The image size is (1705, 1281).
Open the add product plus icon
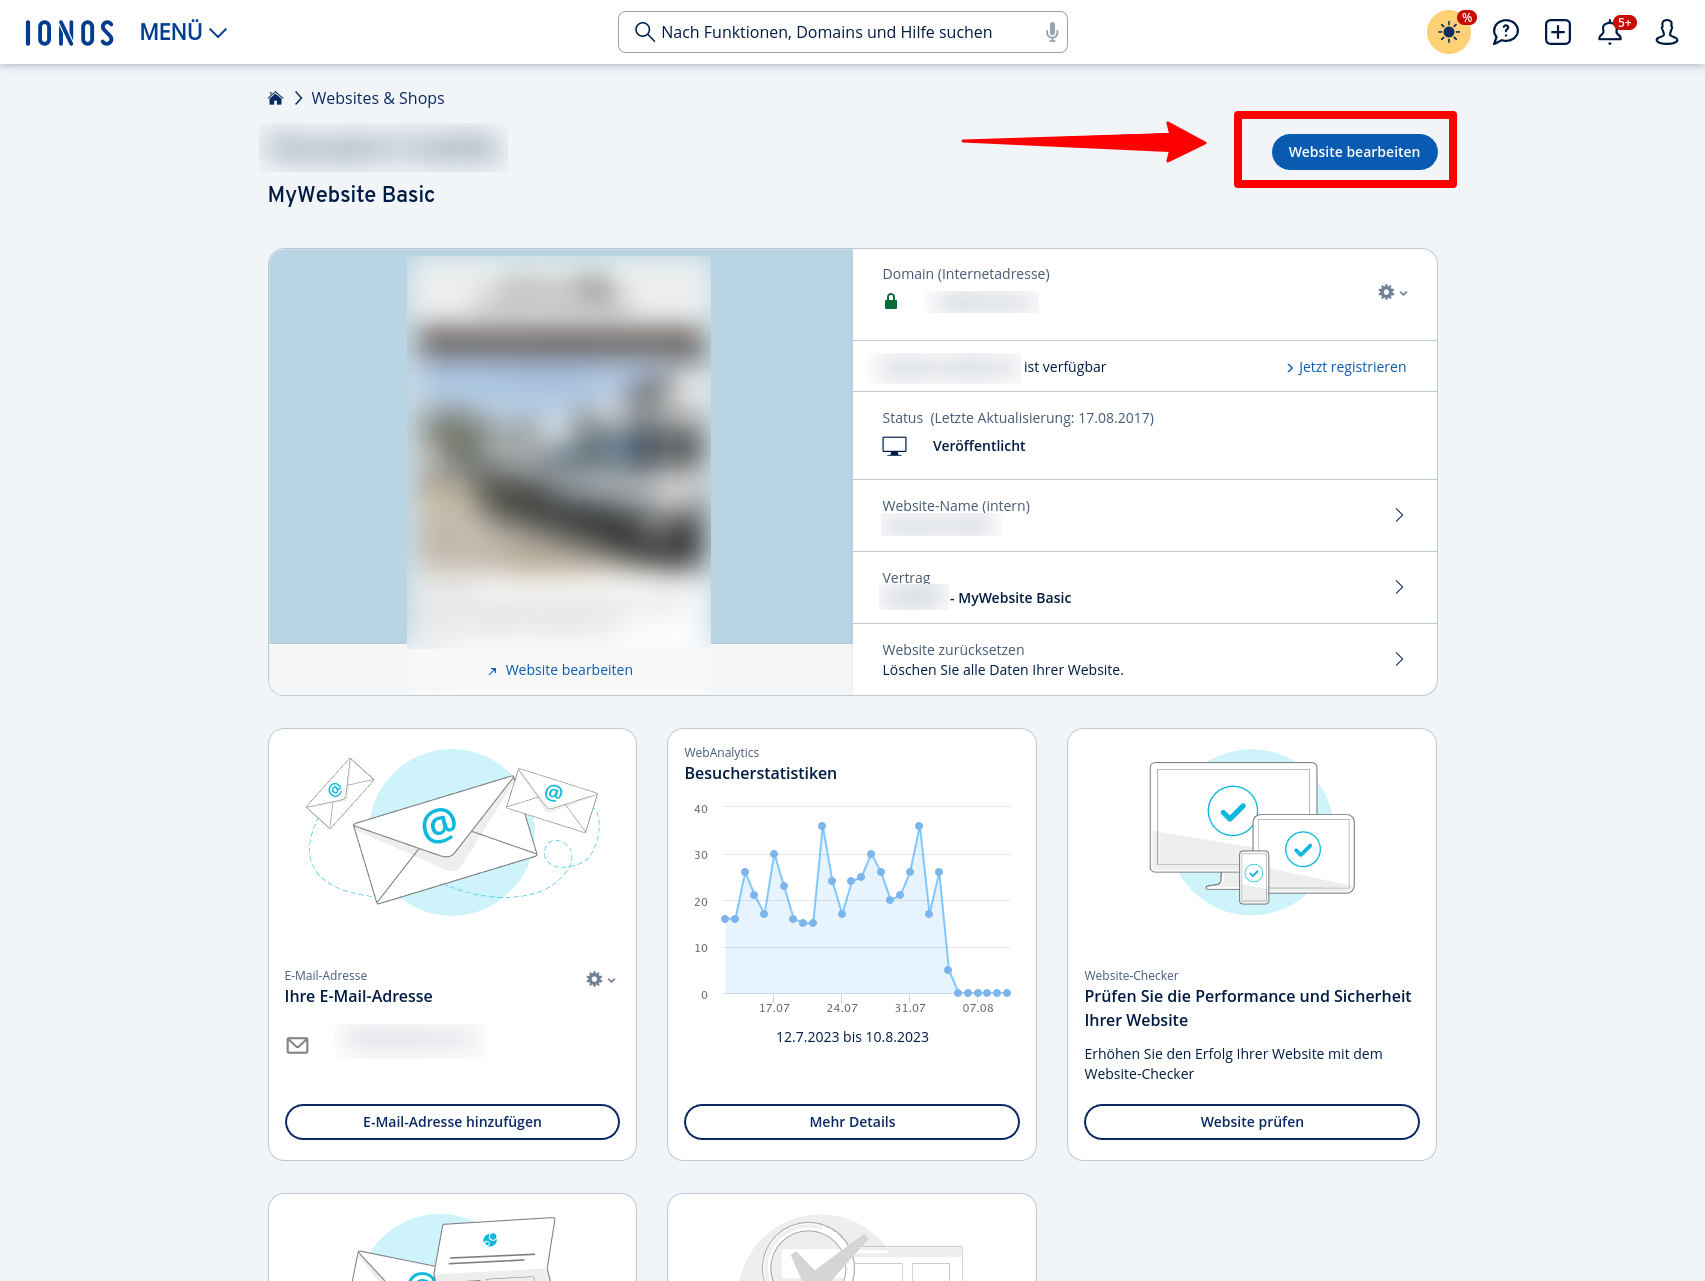[1557, 32]
